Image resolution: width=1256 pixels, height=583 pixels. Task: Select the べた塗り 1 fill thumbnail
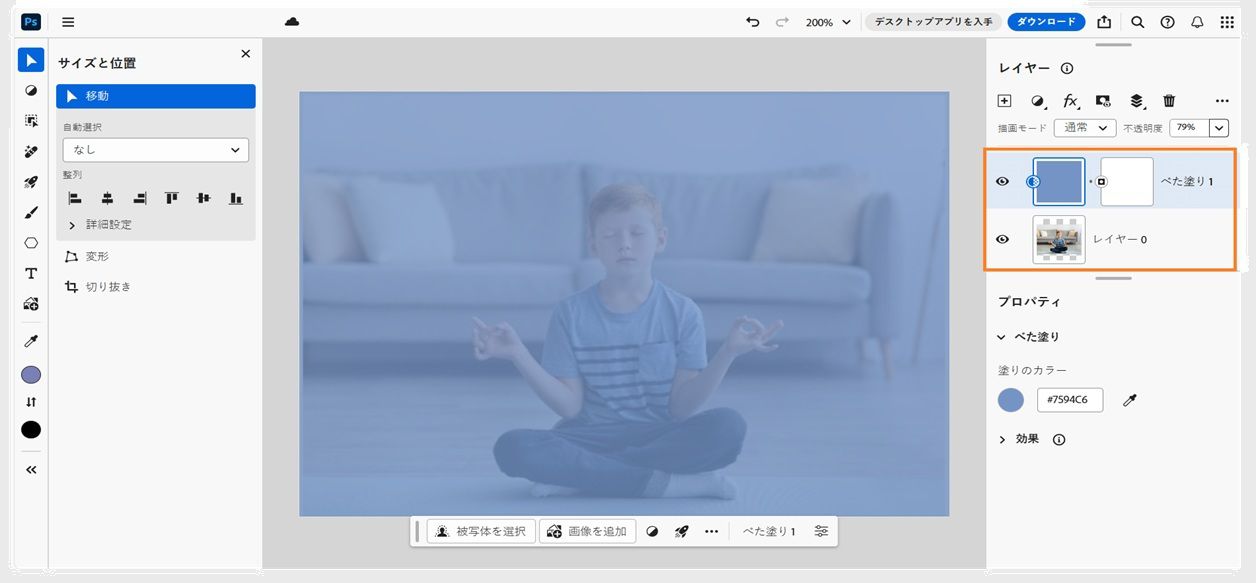1059,181
